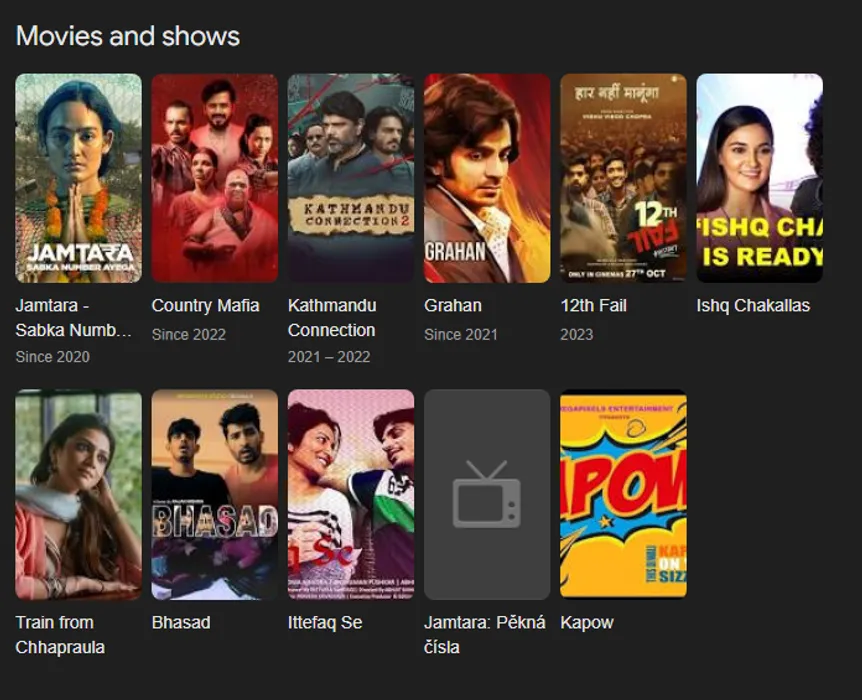Open the Grahan show poster

pyautogui.click(x=486, y=178)
